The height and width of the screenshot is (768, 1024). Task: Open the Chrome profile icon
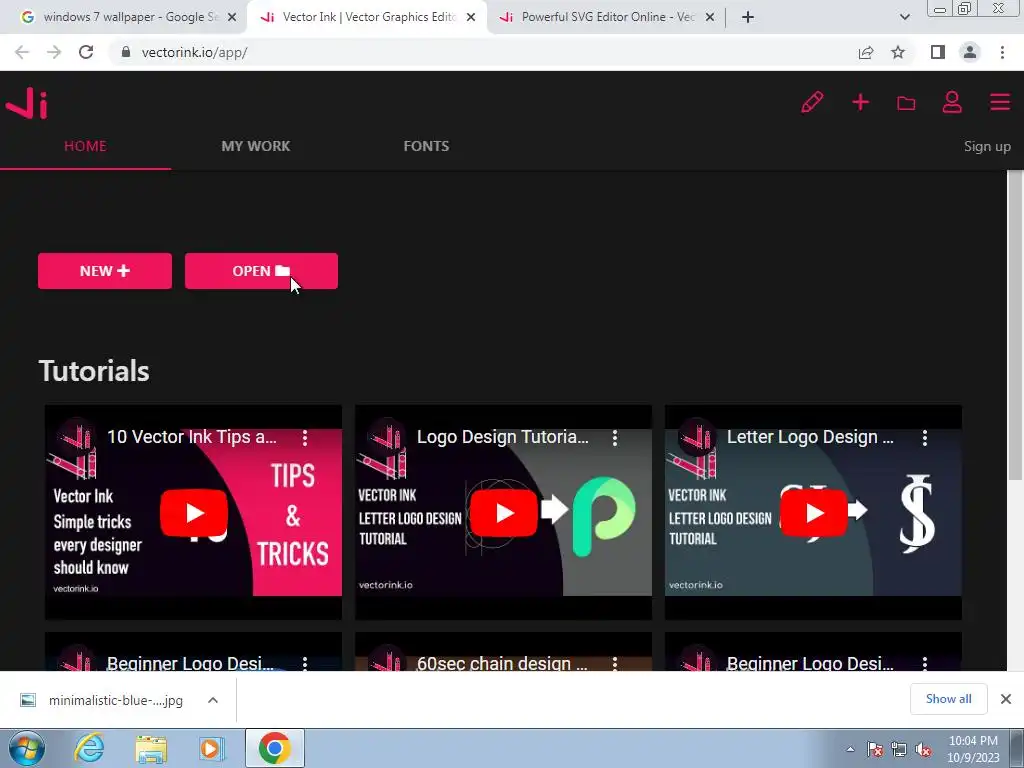point(970,52)
